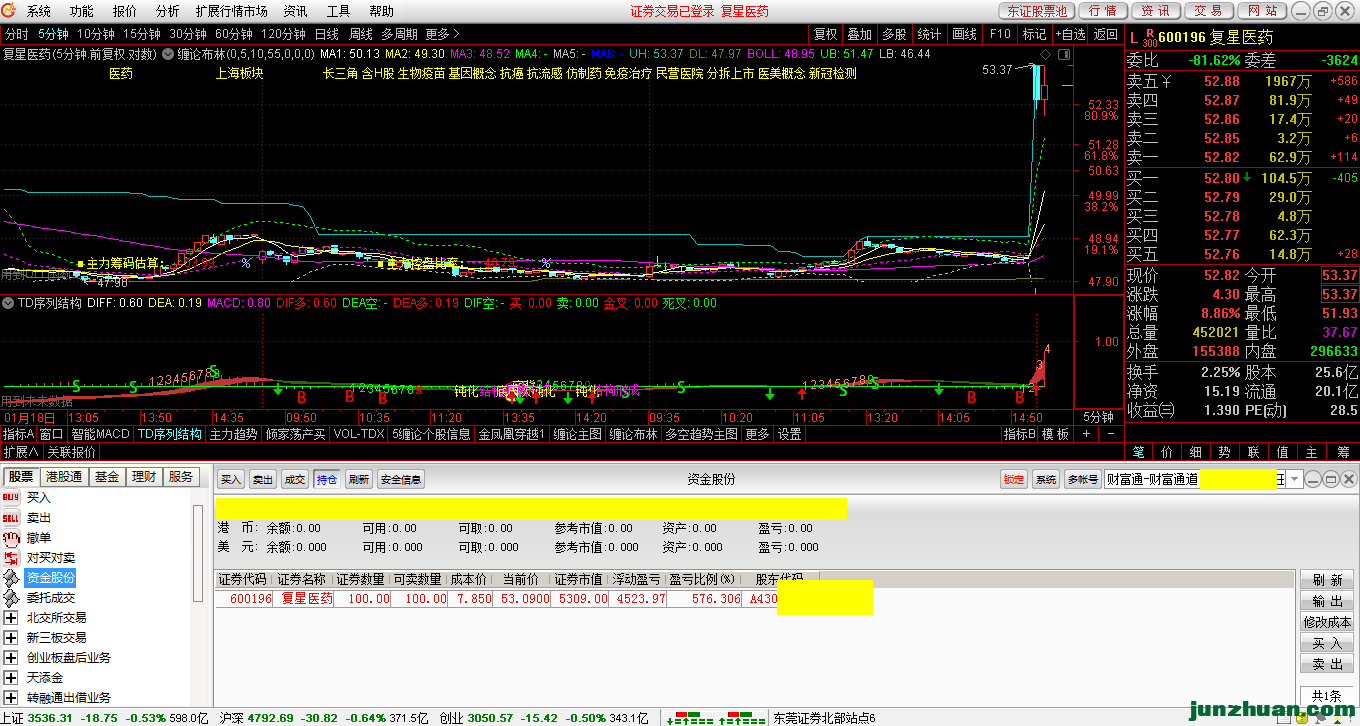Click the red SELL icon beside 卖出
Viewport: 1360px width, 726px height.
coord(12,517)
